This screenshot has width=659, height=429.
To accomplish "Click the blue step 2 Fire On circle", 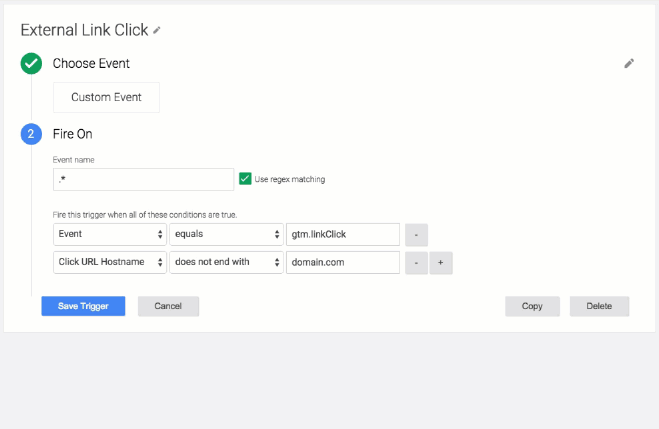I will click(31, 134).
